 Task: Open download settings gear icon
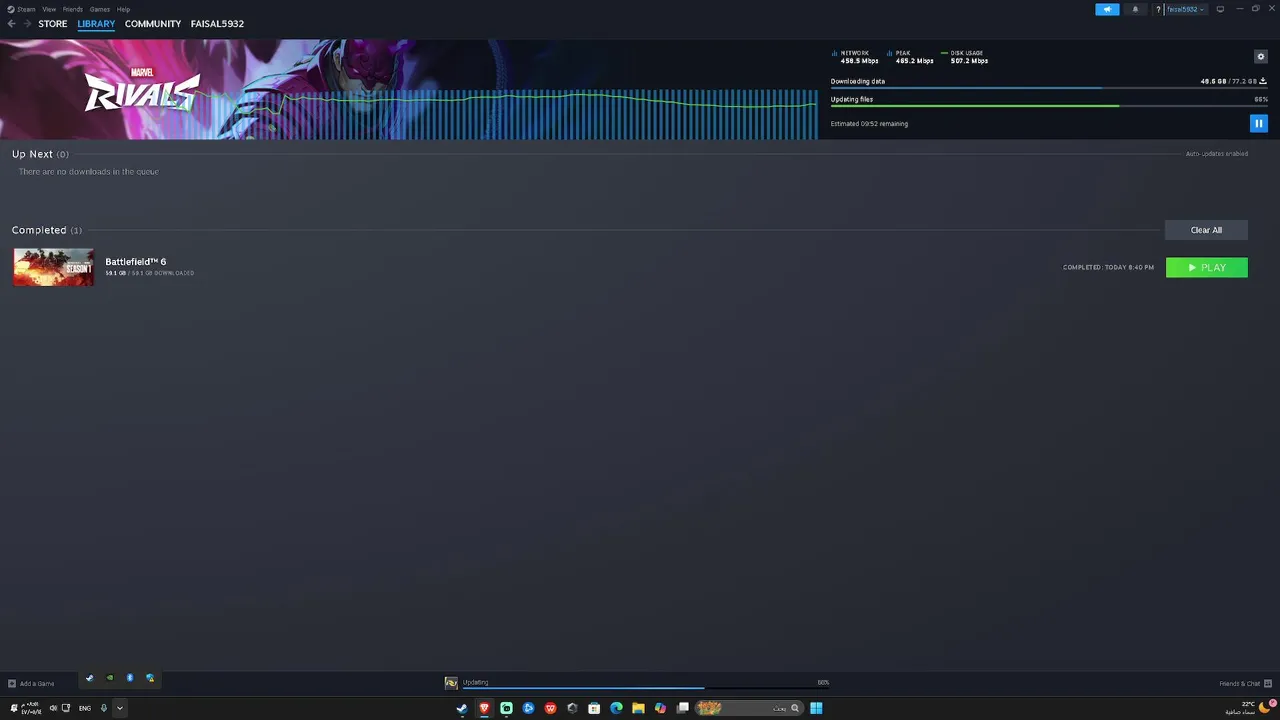1260,56
